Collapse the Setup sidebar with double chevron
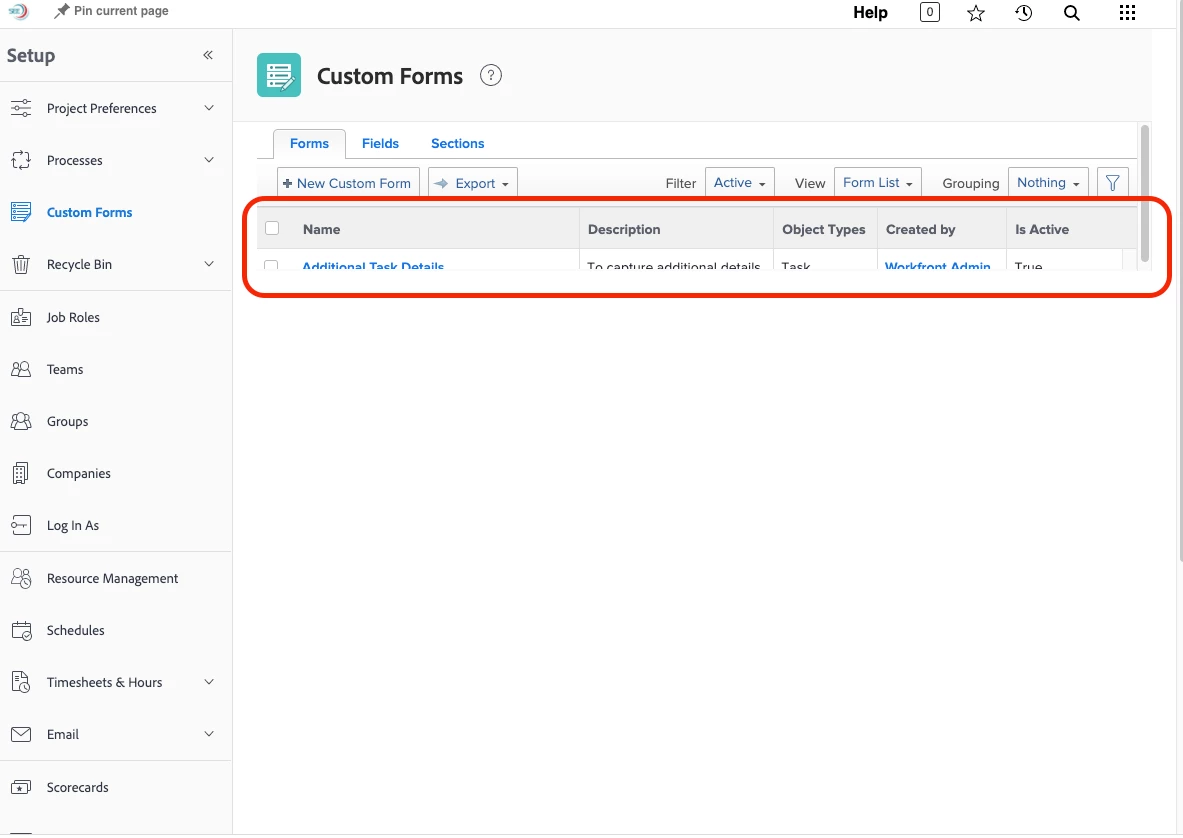The height and width of the screenshot is (838, 1183). pyautogui.click(x=208, y=55)
